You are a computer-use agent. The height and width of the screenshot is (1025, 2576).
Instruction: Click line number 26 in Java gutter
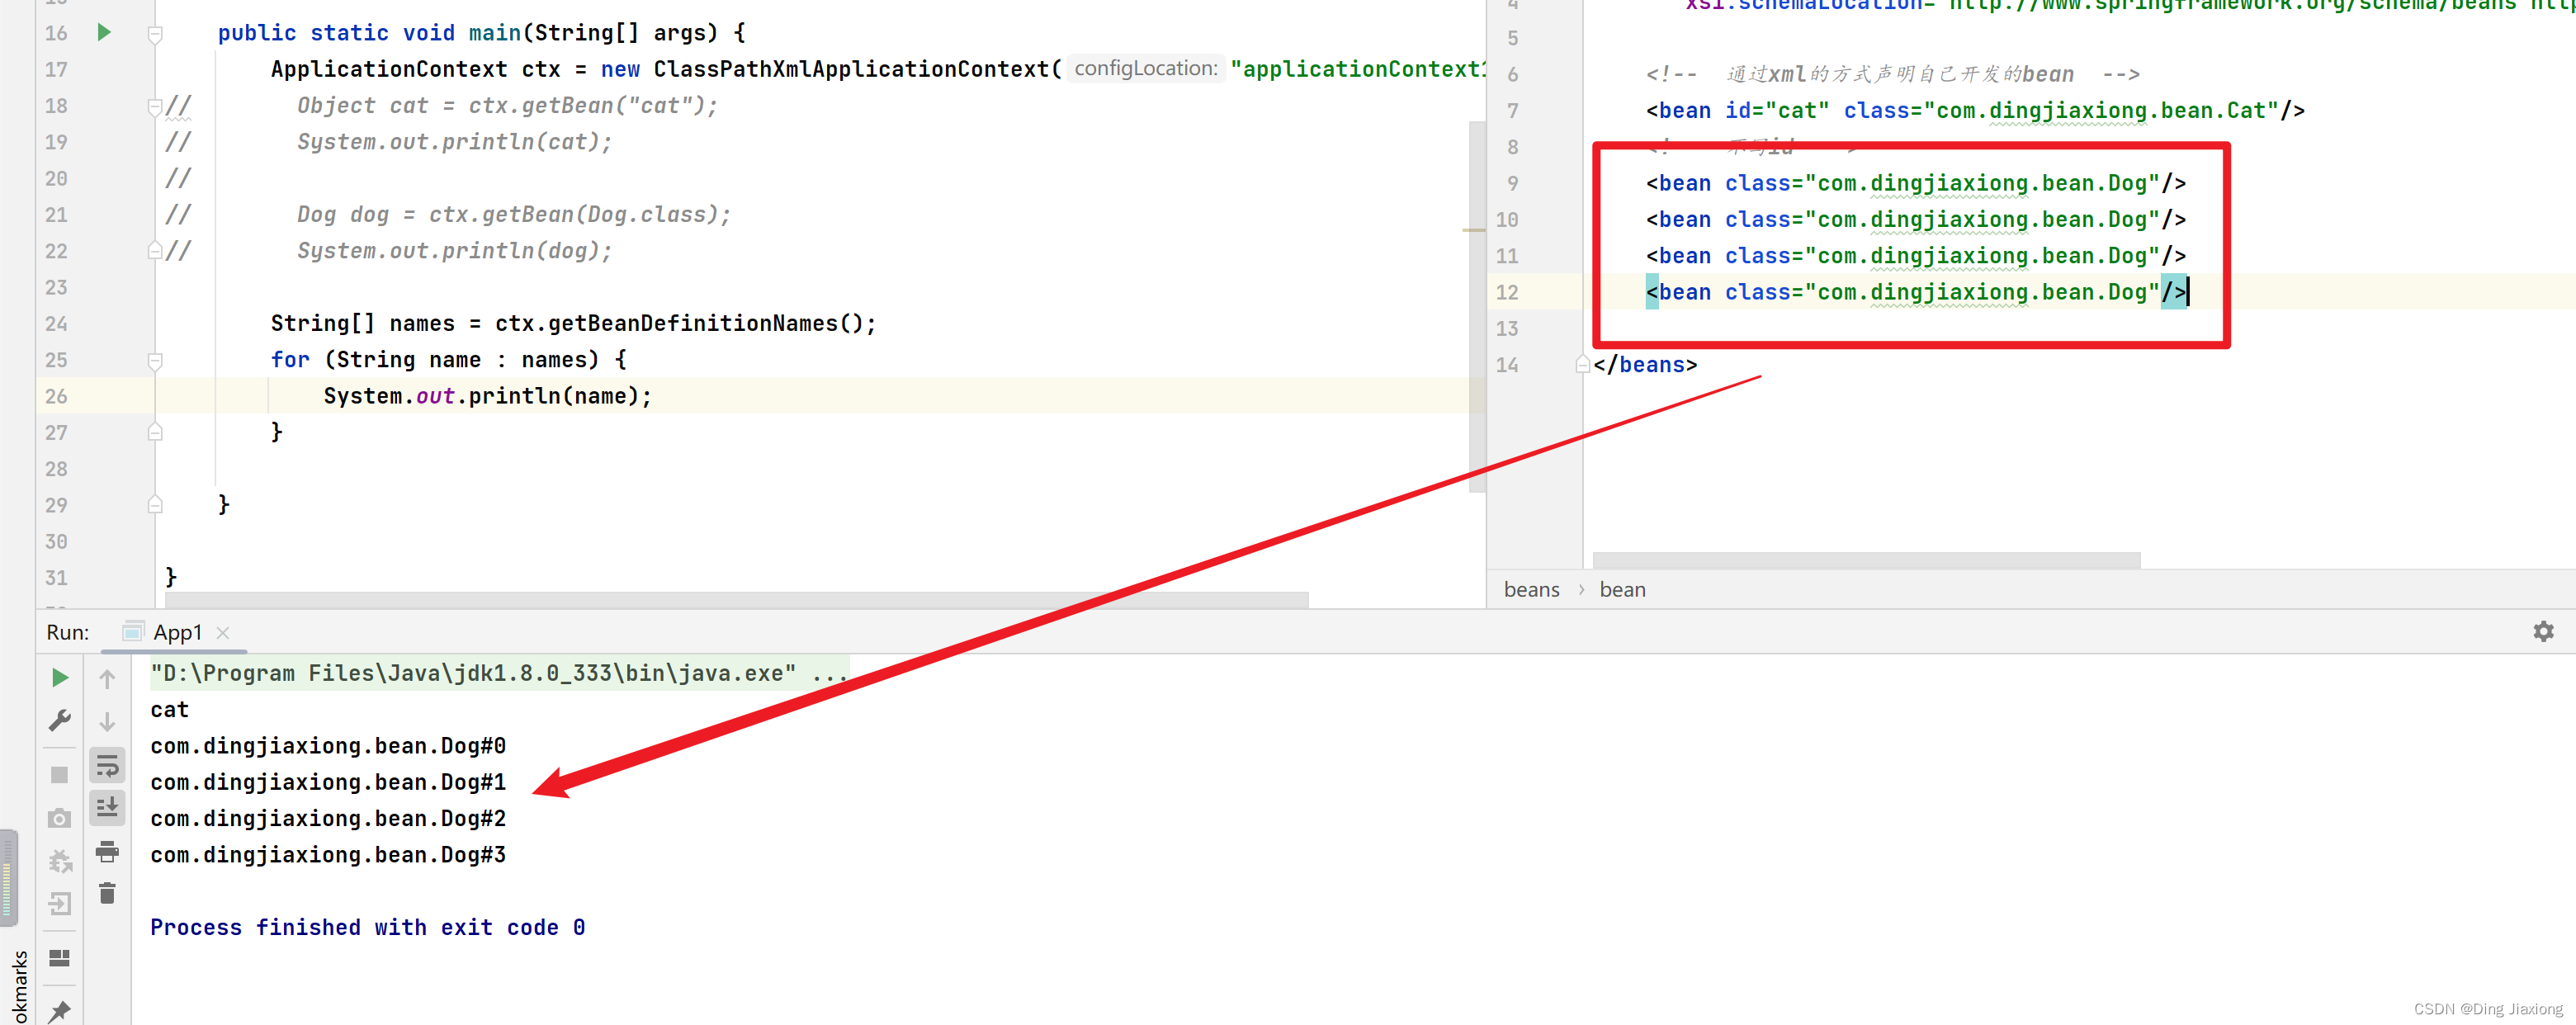coord(56,396)
